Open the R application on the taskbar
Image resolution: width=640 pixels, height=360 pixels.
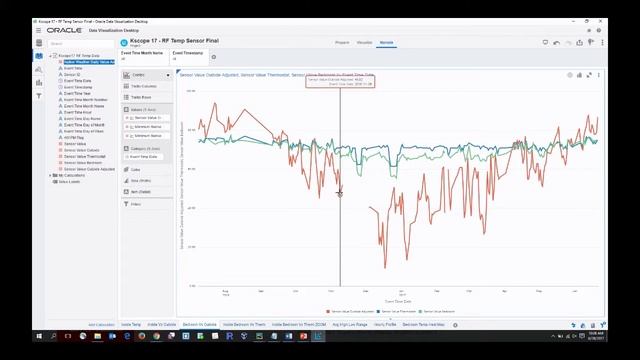(229, 336)
